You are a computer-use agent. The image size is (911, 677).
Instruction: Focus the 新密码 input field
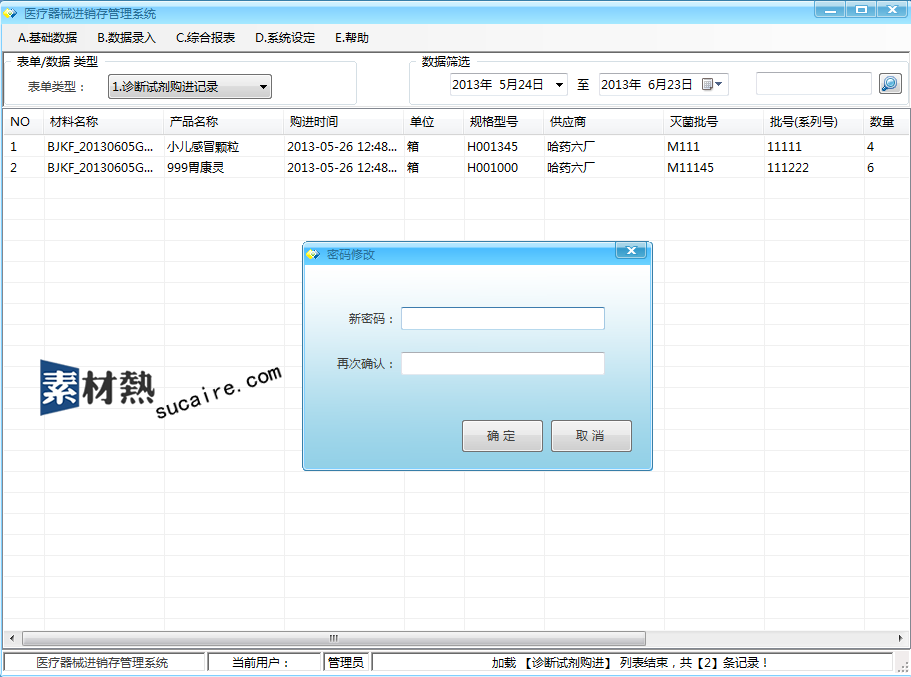pyautogui.click(x=503, y=318)
